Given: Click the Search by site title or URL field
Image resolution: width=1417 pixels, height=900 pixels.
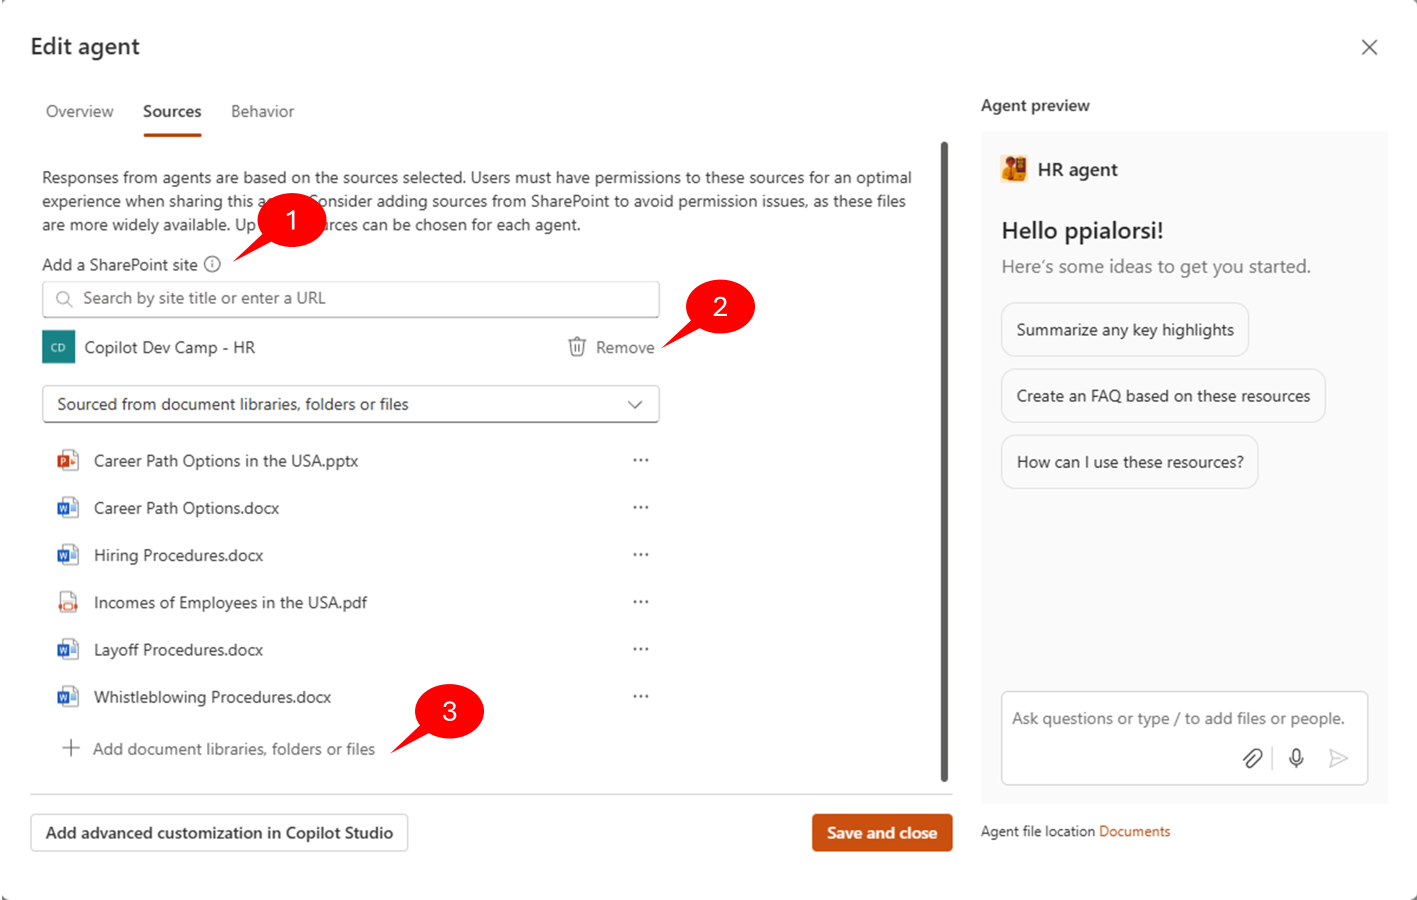Looking at the screenshot, I should [x=351, y=299].
